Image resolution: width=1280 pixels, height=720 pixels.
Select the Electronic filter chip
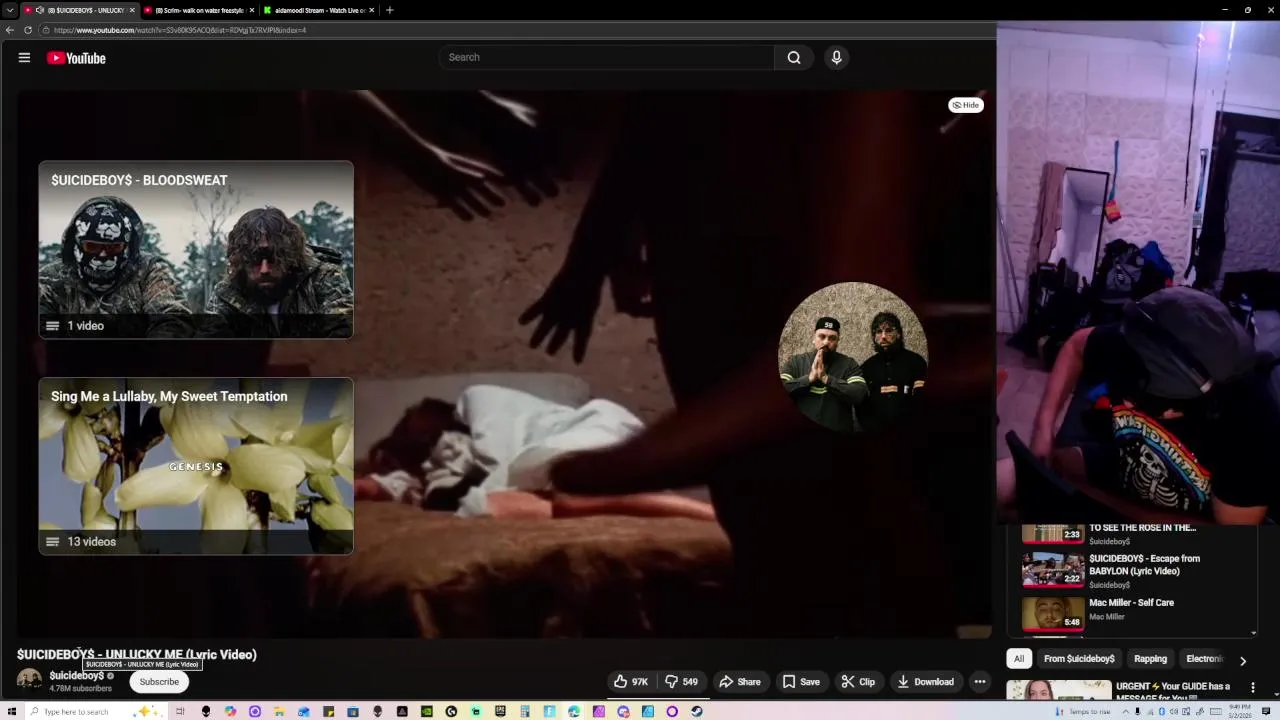1204,659
